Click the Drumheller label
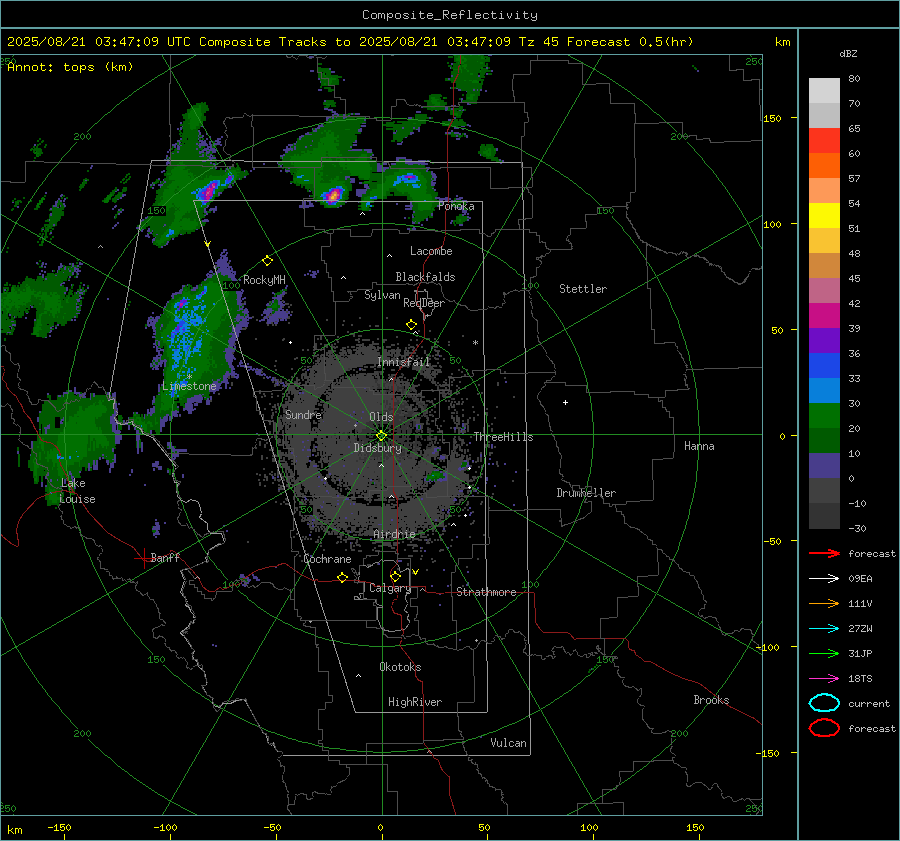 coord(586,493)
